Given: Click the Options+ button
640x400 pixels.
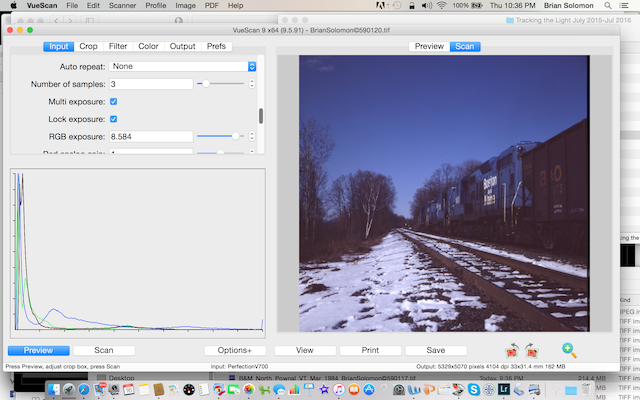Looking at the screenshot, I should (x=235, y=351).
